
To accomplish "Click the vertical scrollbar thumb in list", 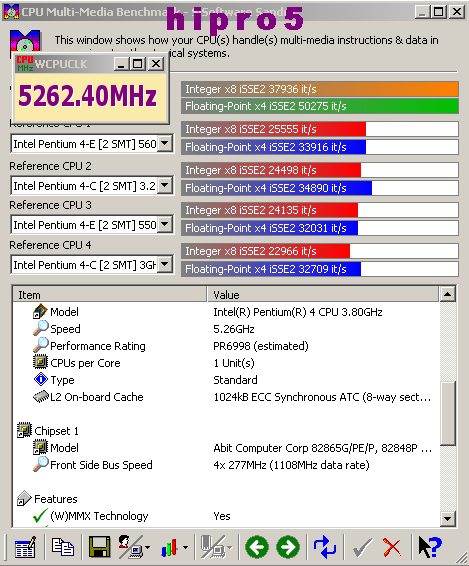I will click(x=448, y=413).
